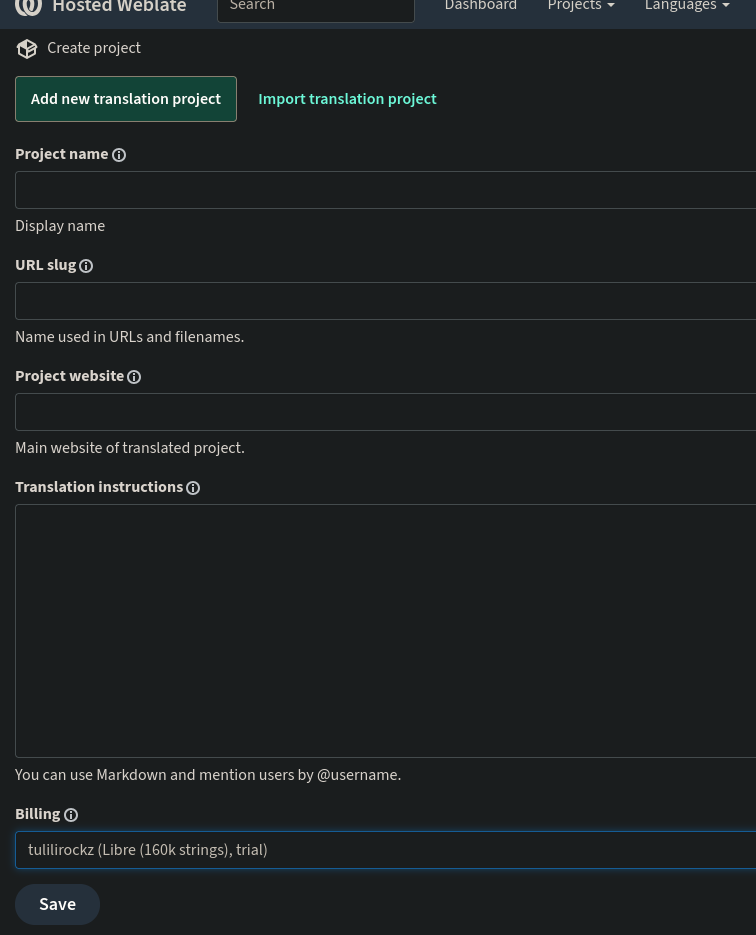This screenshot has width=756, height=935.
Task: Expand the Languages dropdown menu
Action: pos(686,7)
